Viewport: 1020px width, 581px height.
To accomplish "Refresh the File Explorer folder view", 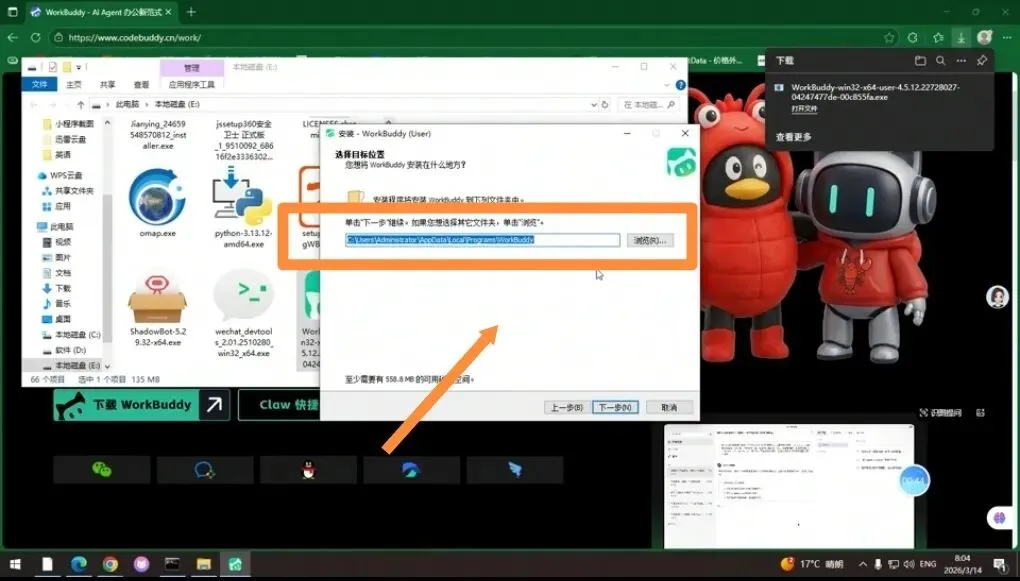I will click(x=605, y=104).
